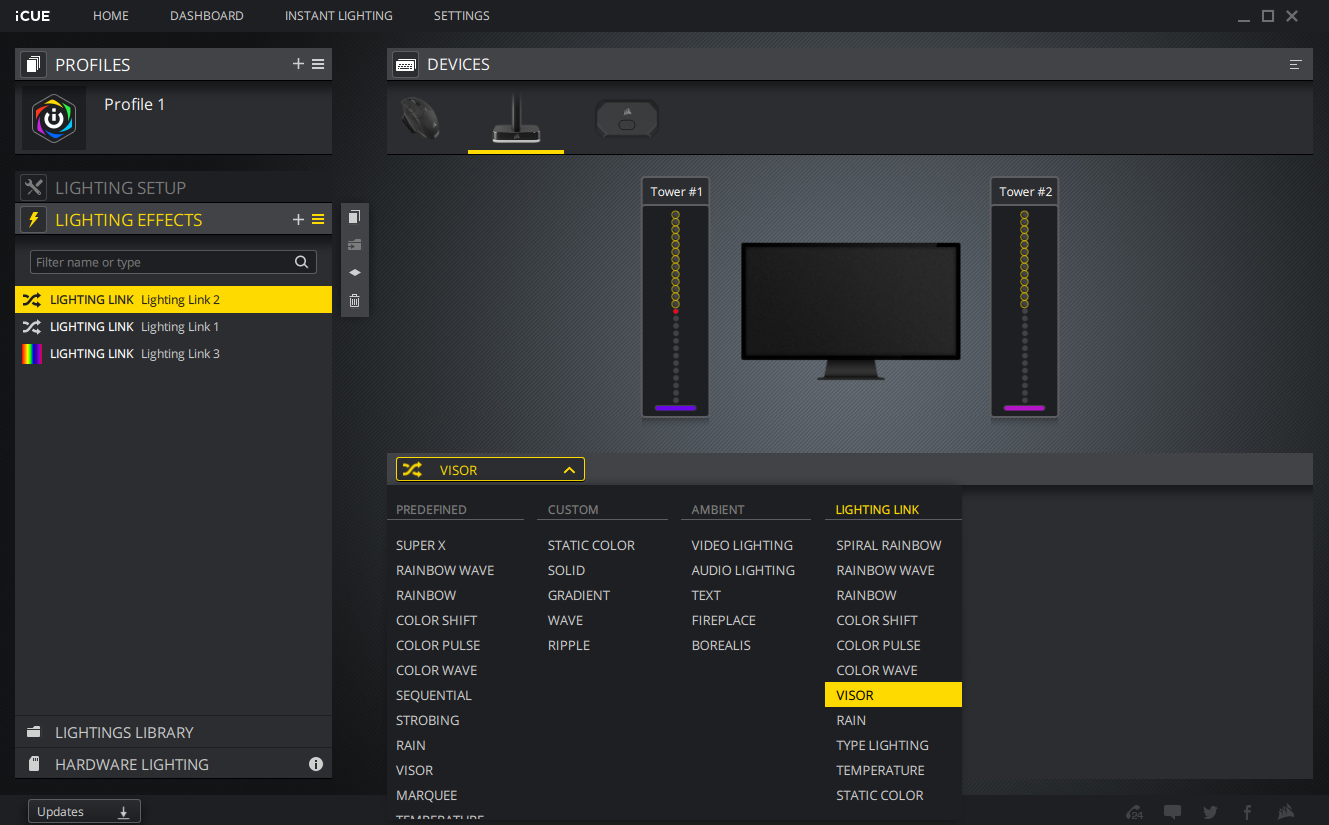Choose VIDEO LIGHTING ambient effect

pos(742,545)
